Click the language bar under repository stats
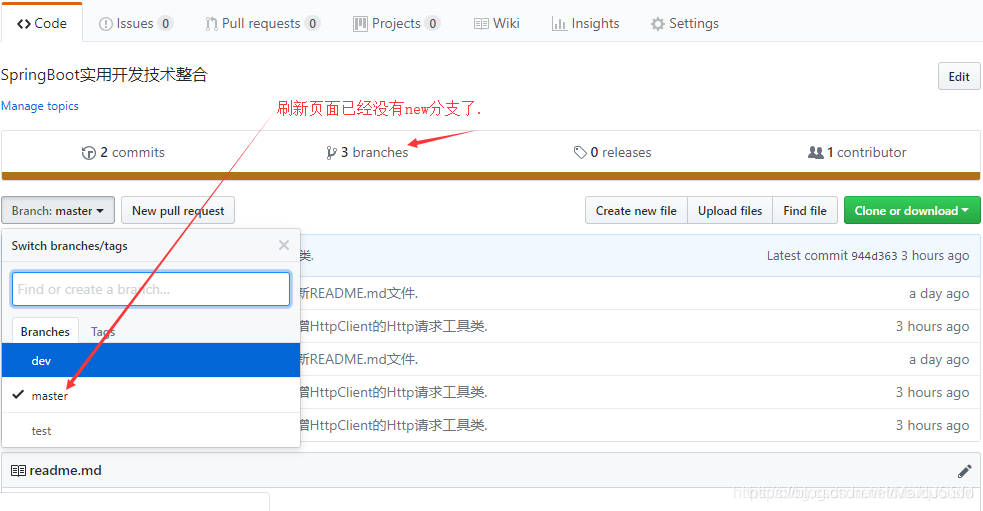The width and height of the screenshot is (983, 511). (x=490, y=176)
